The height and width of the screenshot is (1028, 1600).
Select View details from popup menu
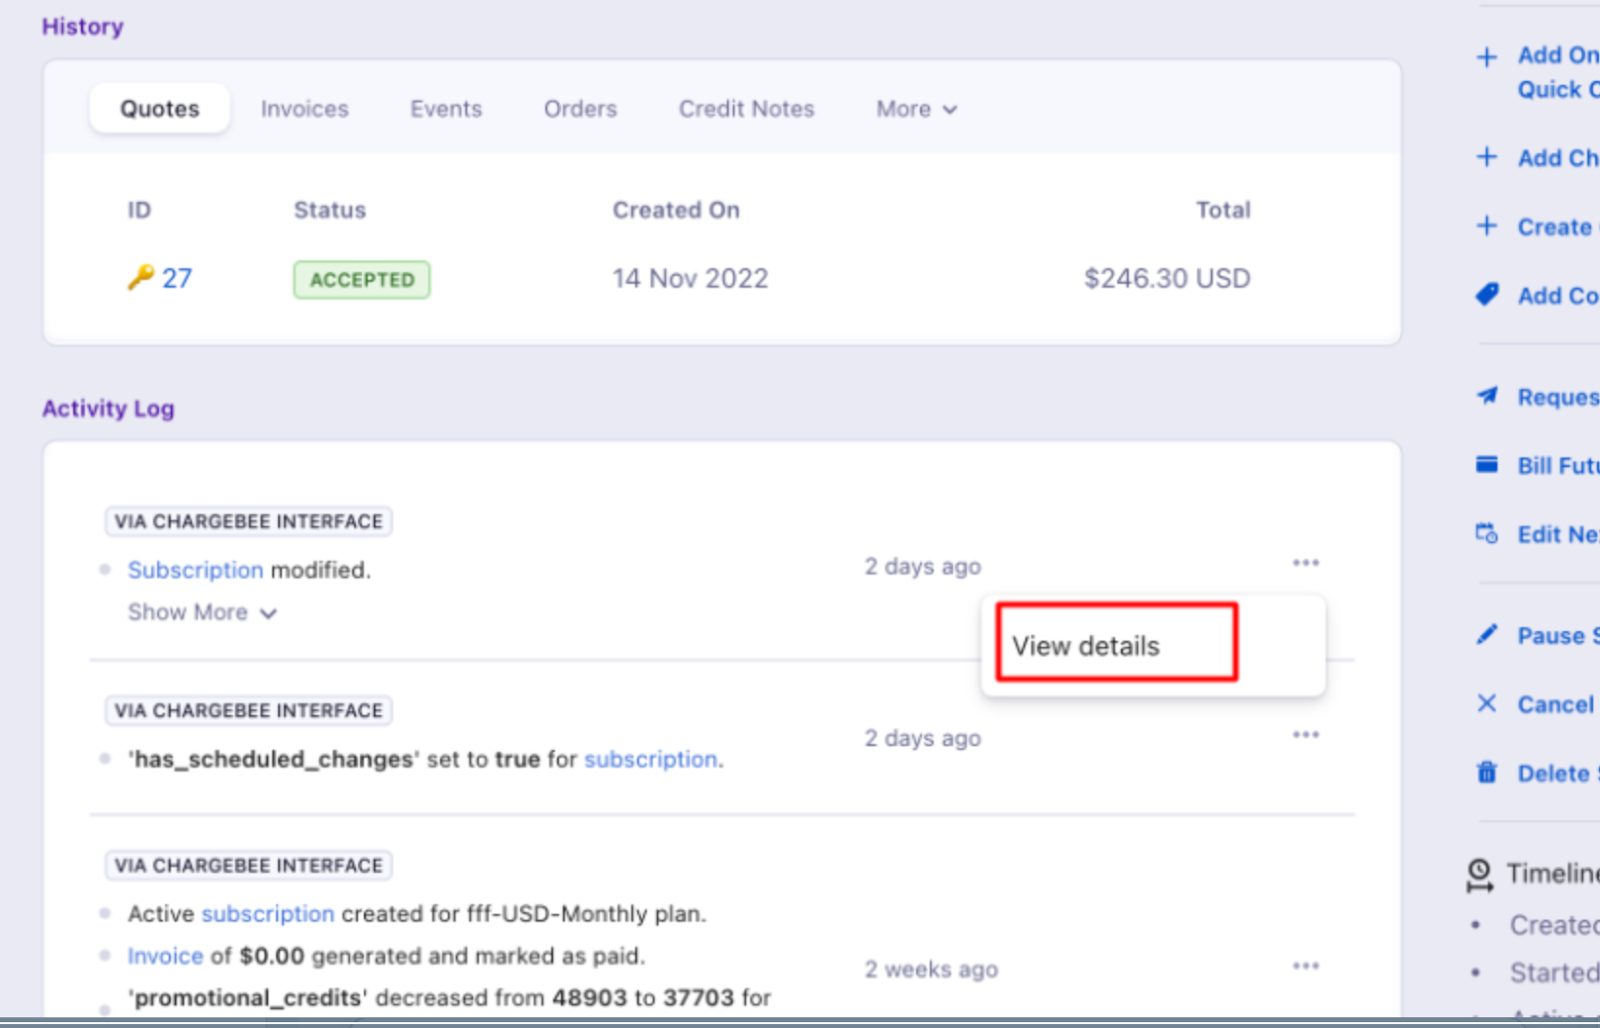coord(1086,646)
